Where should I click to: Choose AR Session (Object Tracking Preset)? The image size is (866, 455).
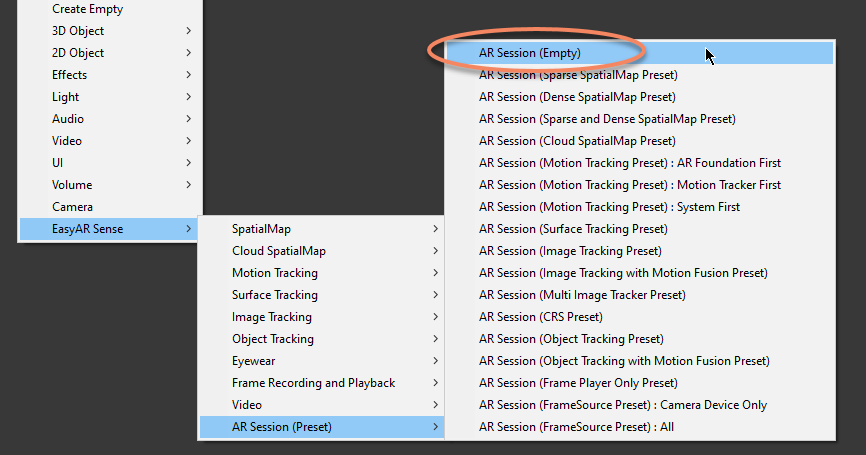point(571,339)
